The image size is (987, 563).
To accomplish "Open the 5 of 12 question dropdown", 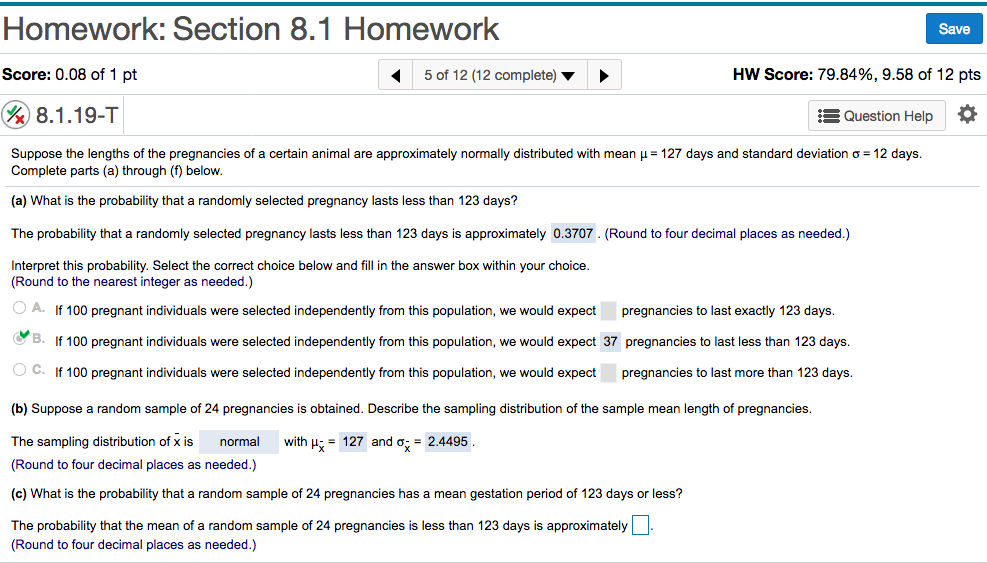I will [x=500, y=76].
